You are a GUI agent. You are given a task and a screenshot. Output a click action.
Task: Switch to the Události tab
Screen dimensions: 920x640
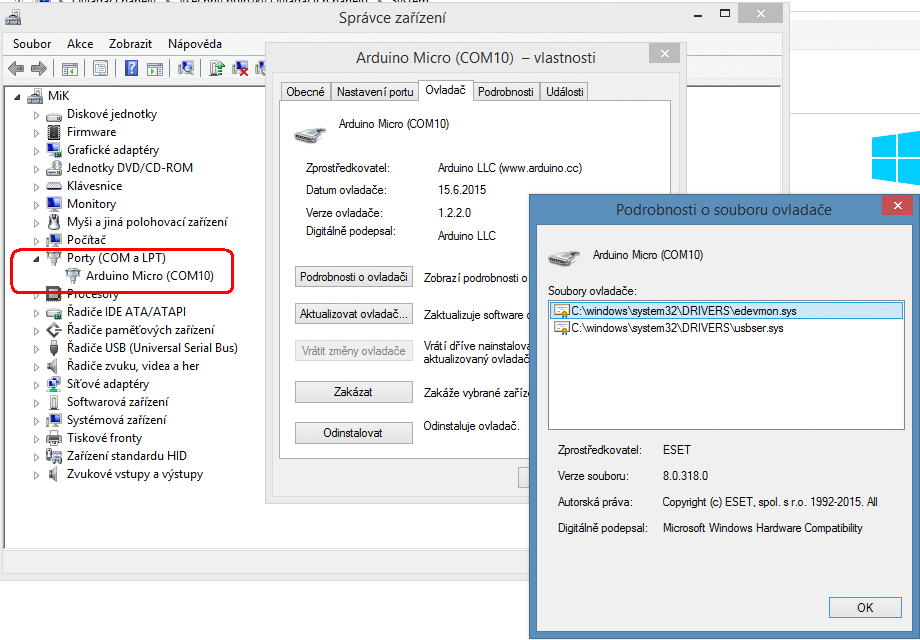[x=564, y=92]
